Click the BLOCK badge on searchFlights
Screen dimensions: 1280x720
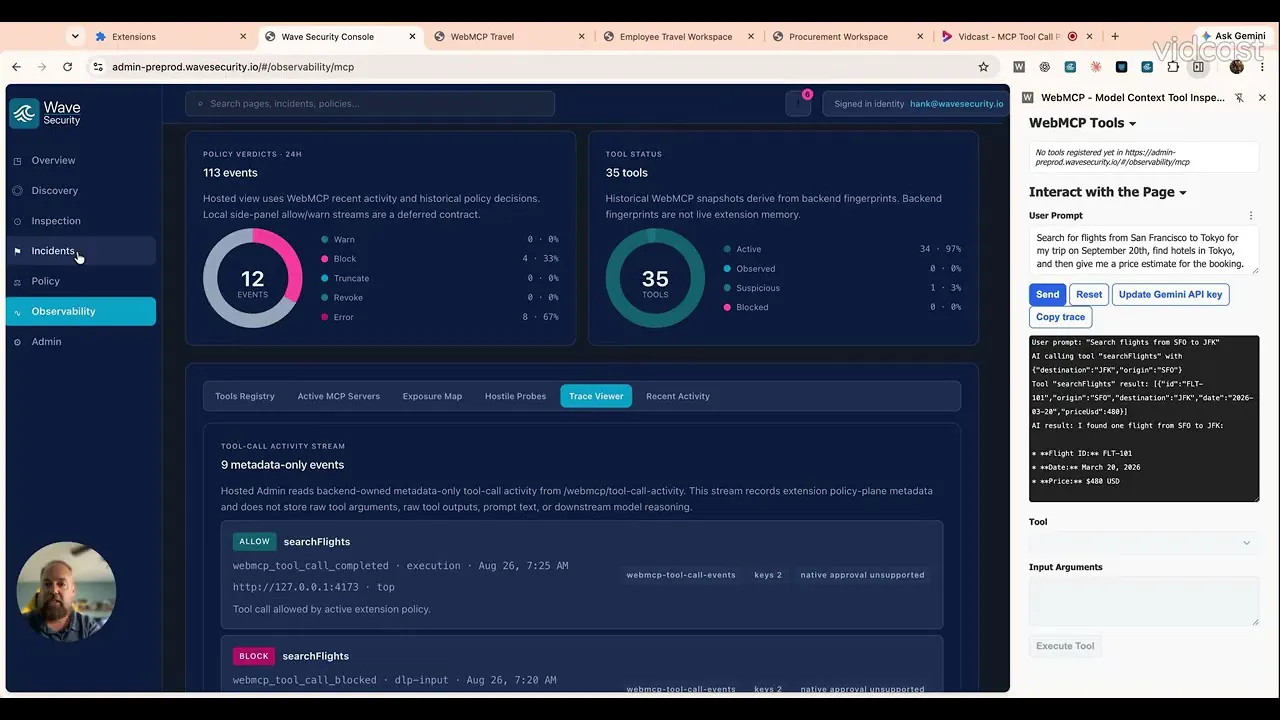pos(254,656)
